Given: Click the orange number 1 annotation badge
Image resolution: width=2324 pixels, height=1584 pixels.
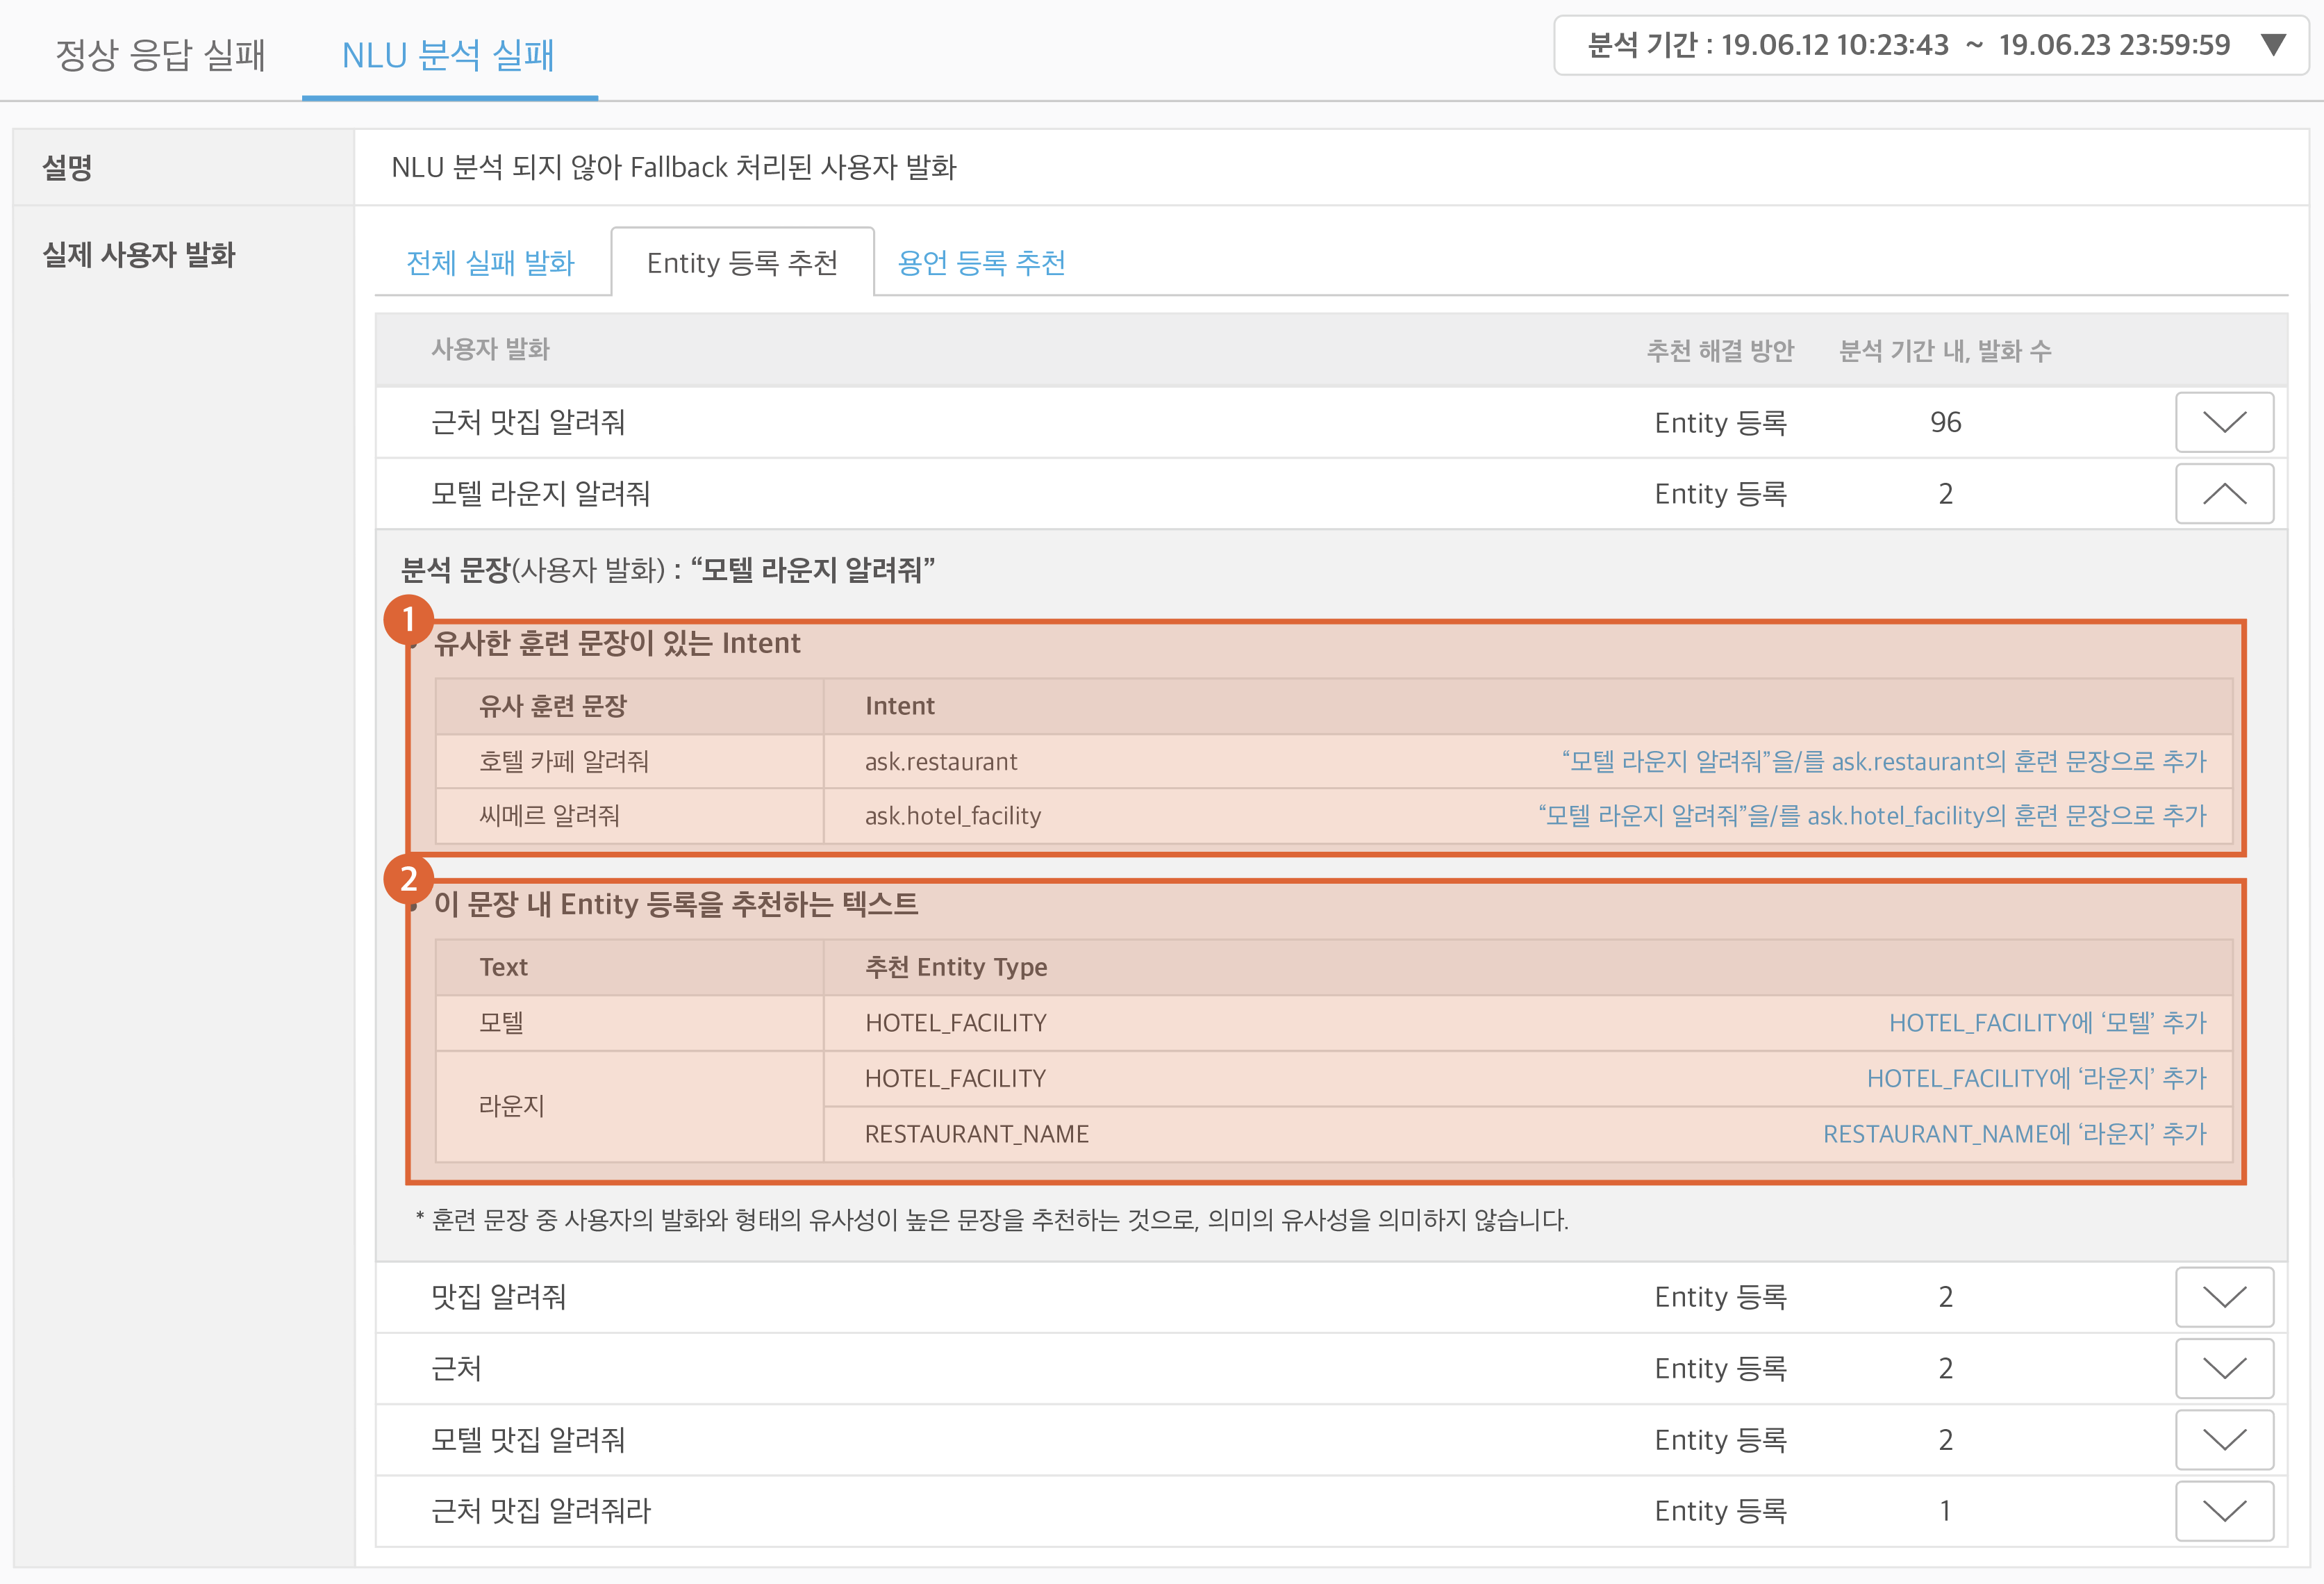Looking at the screenshot, I should click(x=408, y=620).
